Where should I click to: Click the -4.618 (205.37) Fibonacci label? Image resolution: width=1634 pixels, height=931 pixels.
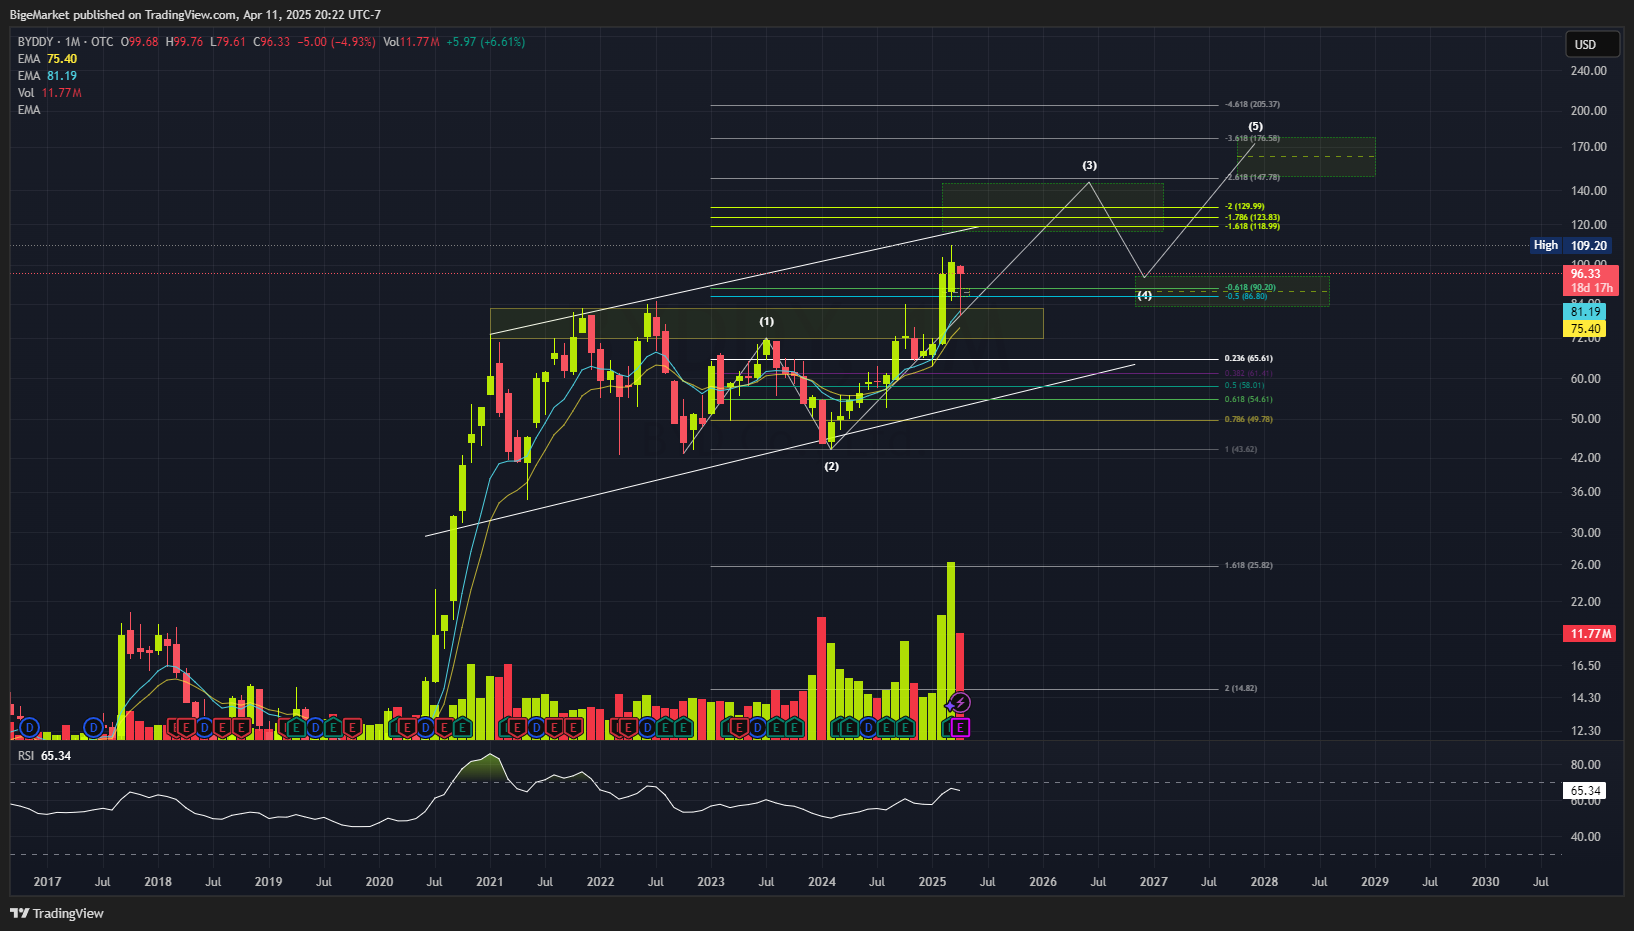[1252, 104]
